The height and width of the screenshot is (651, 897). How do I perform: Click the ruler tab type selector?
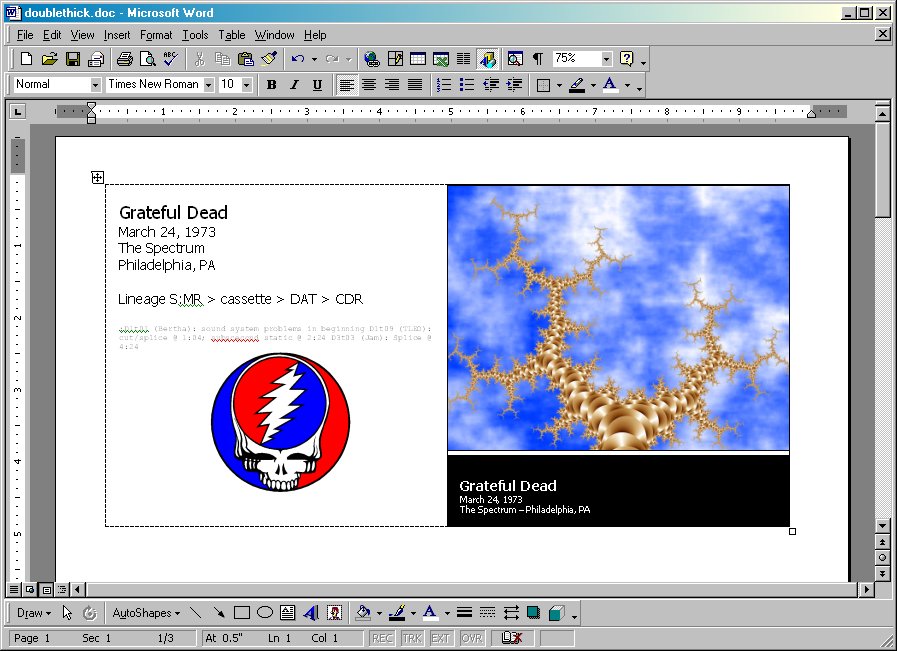tap(18, 112)
